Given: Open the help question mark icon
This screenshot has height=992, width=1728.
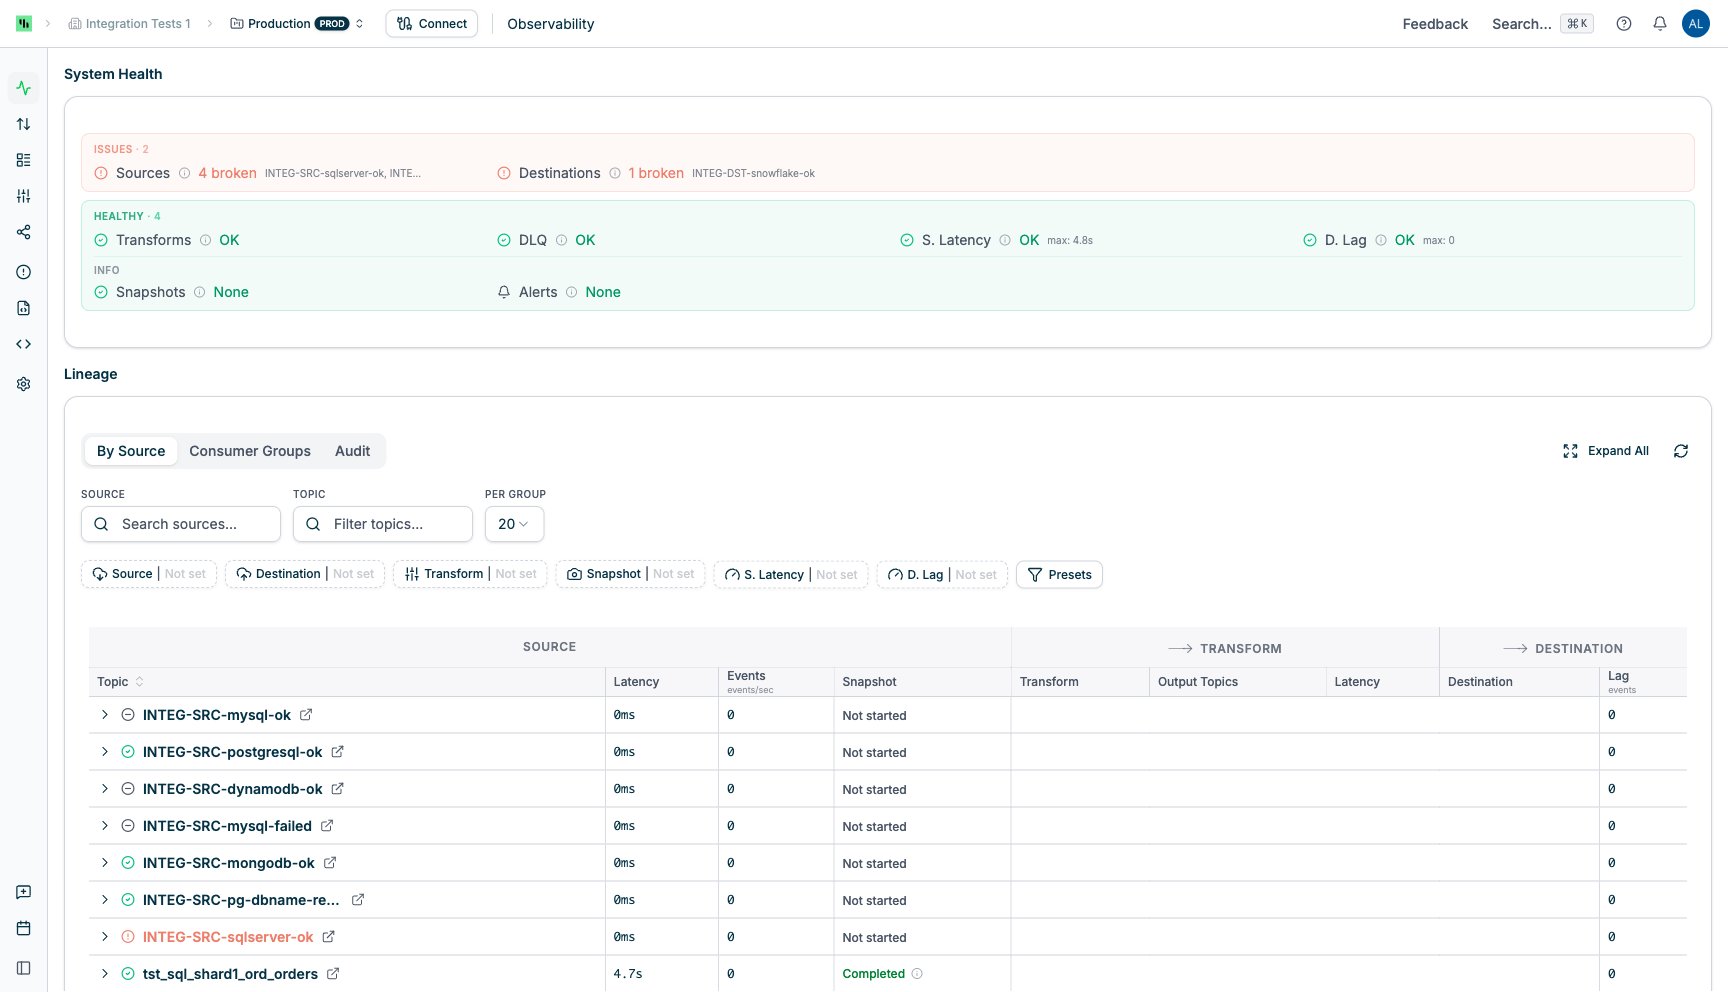Looking at the screenshot, I should pos(1624,24).
